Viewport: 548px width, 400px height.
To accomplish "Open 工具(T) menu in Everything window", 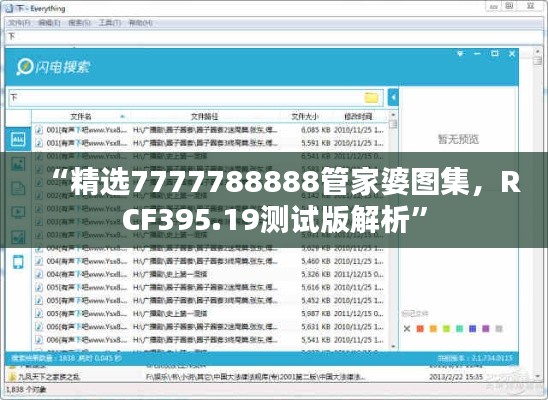I will point(110,23).
